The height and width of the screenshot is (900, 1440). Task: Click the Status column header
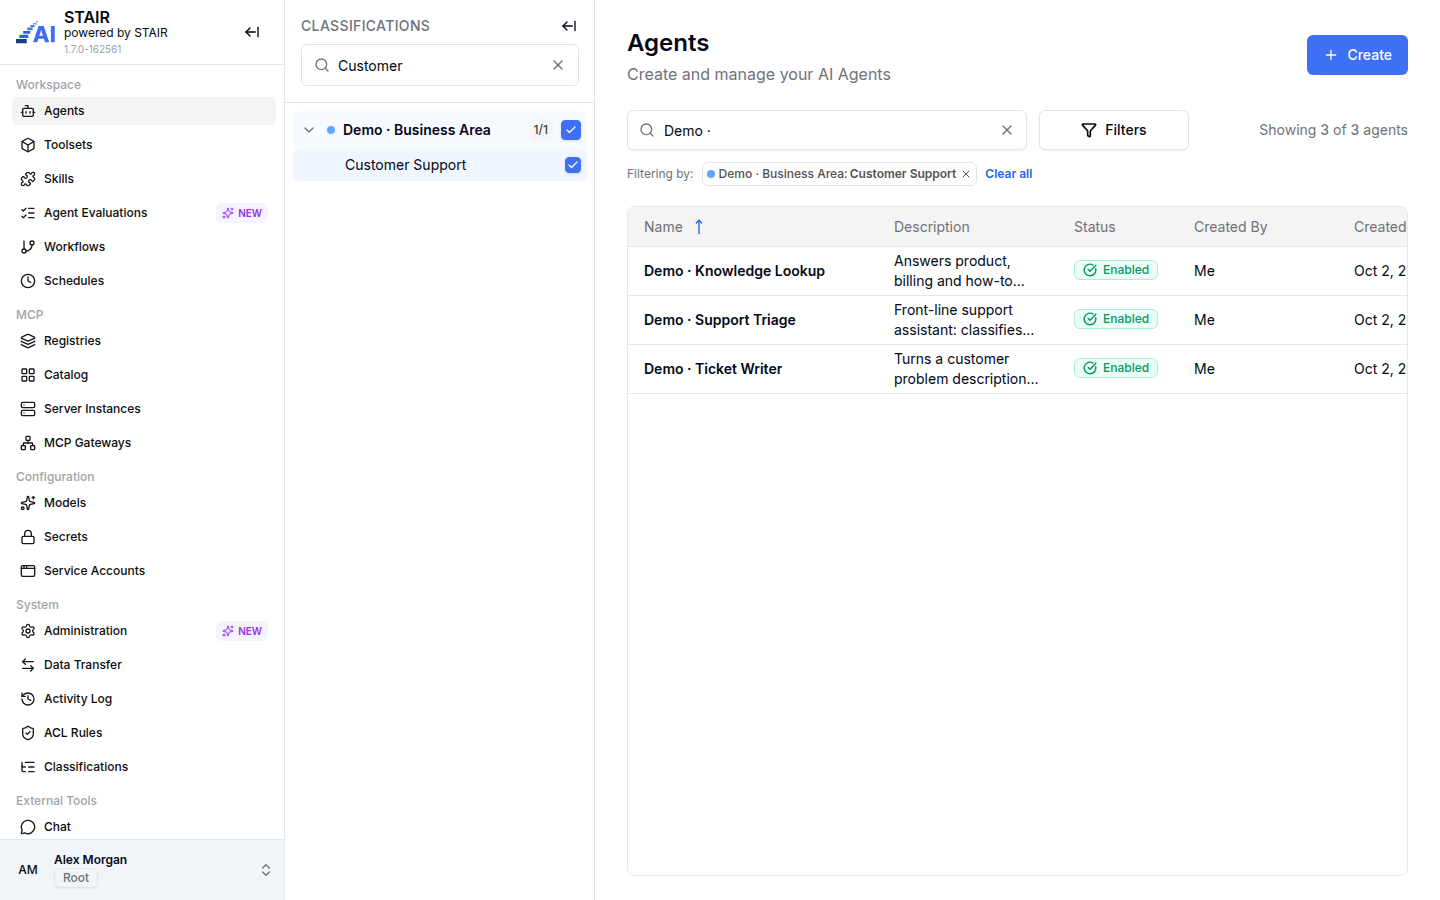point(1094,227)
